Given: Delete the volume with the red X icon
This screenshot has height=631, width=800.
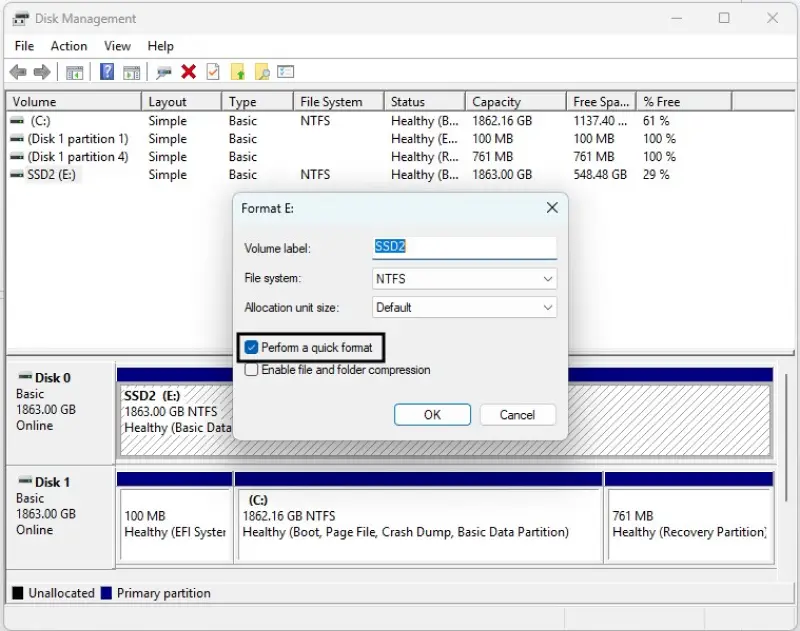Looking at the screenshot, I should point(187,71).
